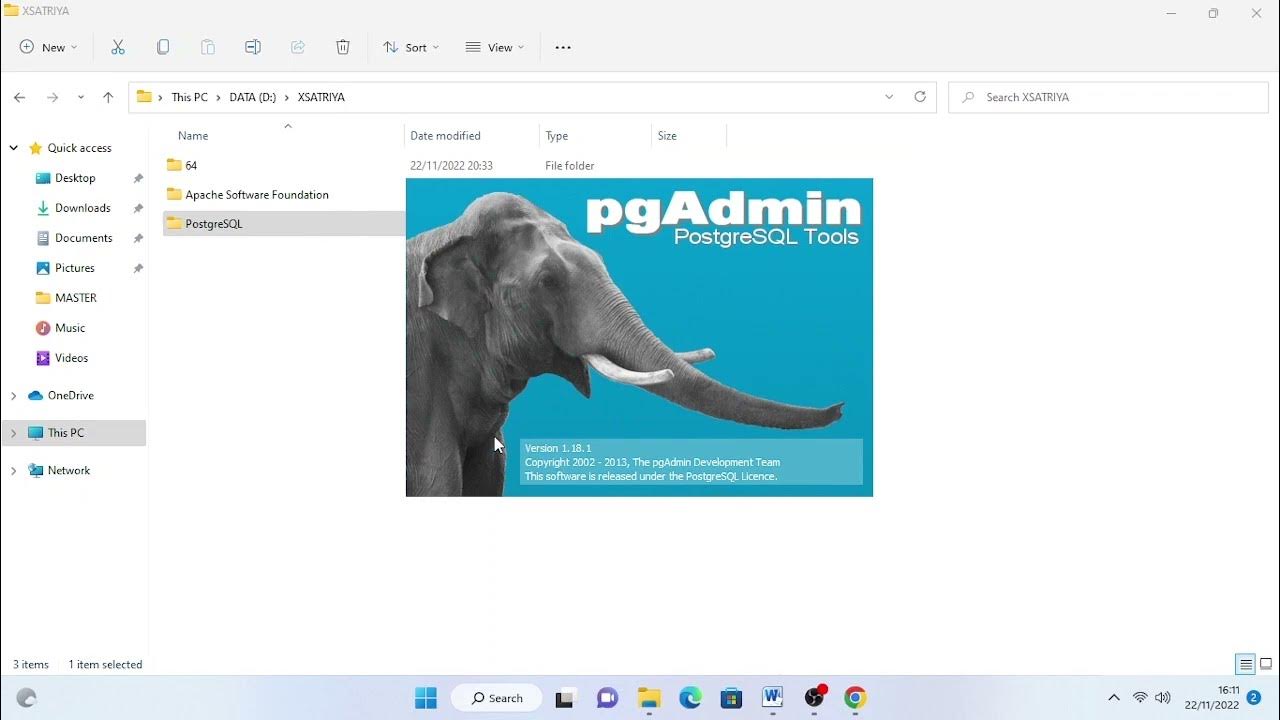The image size is (1280, 720).
Task: Select Documents in Quick access
Action: point(83,238)
